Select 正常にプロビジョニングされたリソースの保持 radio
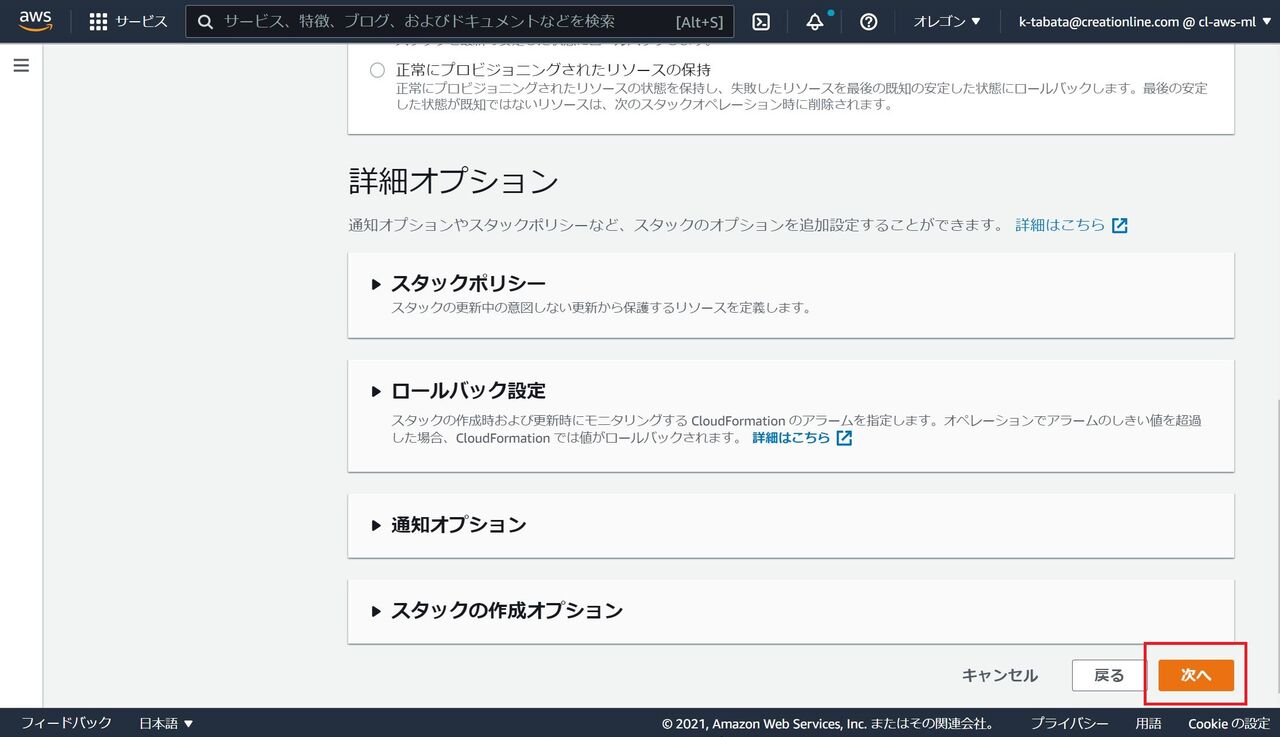Image resolution: width=1280 pixels, height=737 pixels. 377,70
